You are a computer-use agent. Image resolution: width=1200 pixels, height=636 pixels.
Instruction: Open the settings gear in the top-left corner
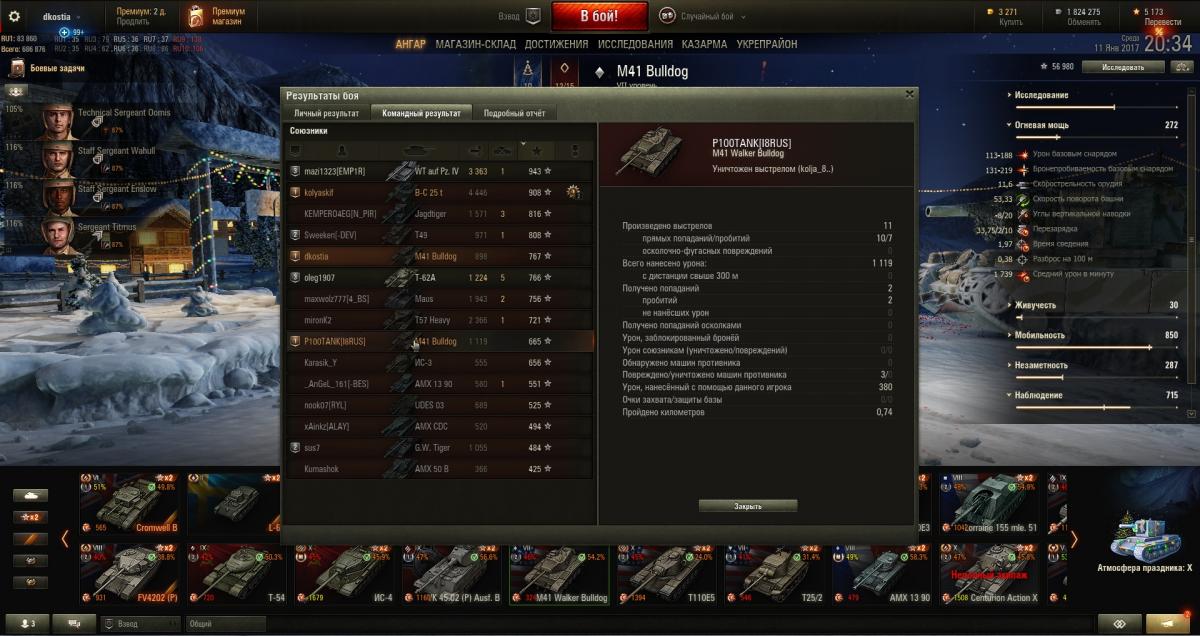pos(14,17)
